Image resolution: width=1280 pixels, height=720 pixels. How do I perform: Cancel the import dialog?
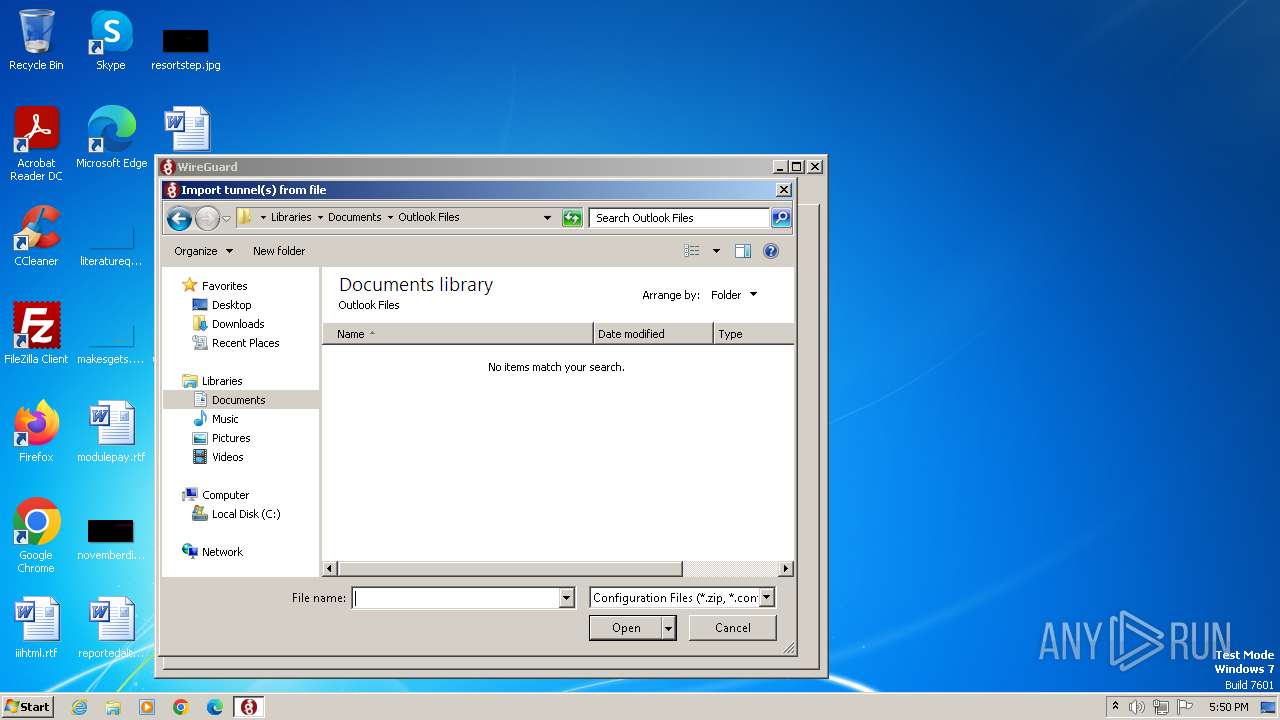point(733,628)
